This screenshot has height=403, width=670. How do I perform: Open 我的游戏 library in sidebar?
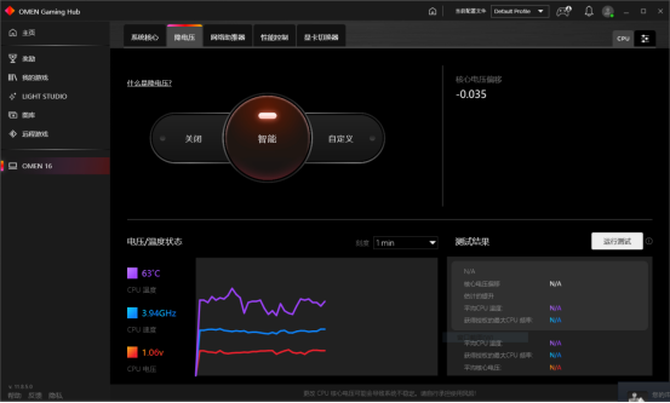[x=28, y=77]
